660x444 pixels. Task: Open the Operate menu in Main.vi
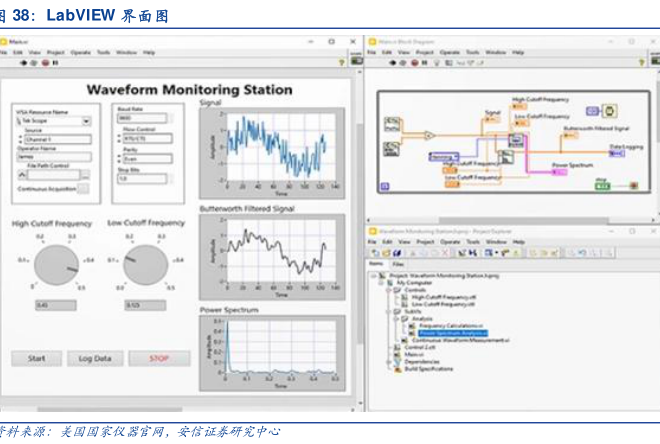pyautogui.click(x=80, y=52)
